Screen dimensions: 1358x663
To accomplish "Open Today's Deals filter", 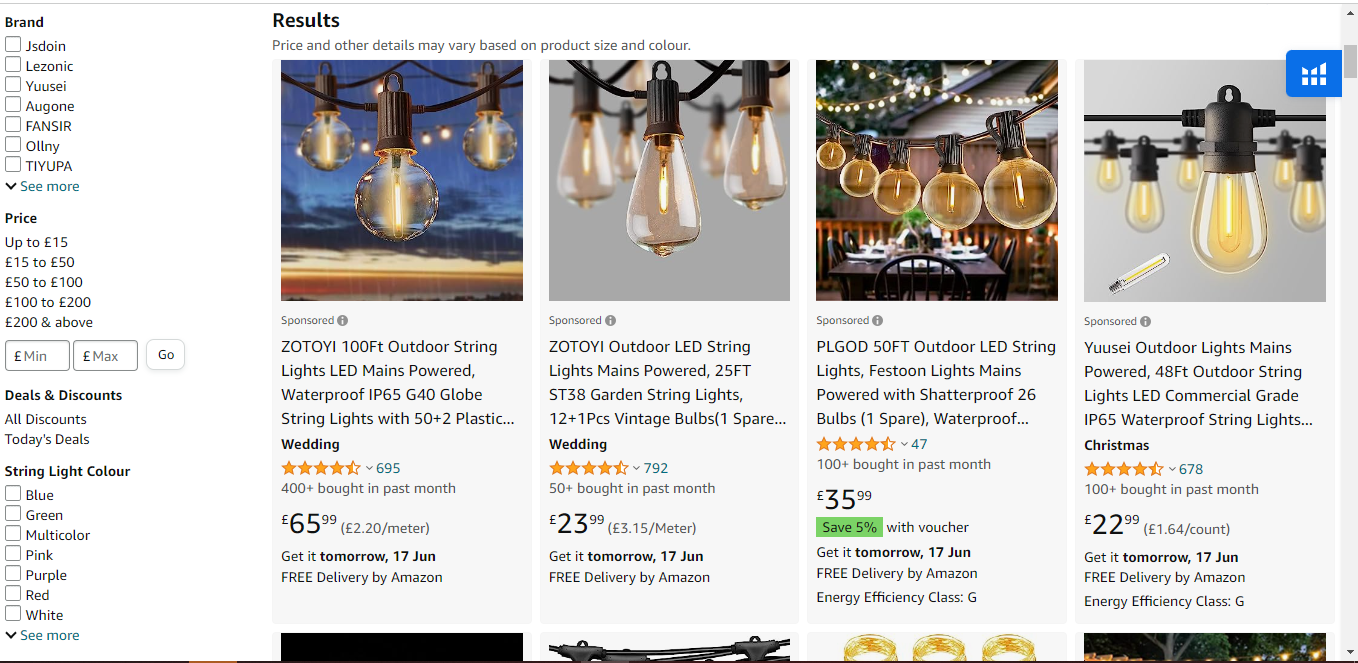I will [x=47, y=439].
